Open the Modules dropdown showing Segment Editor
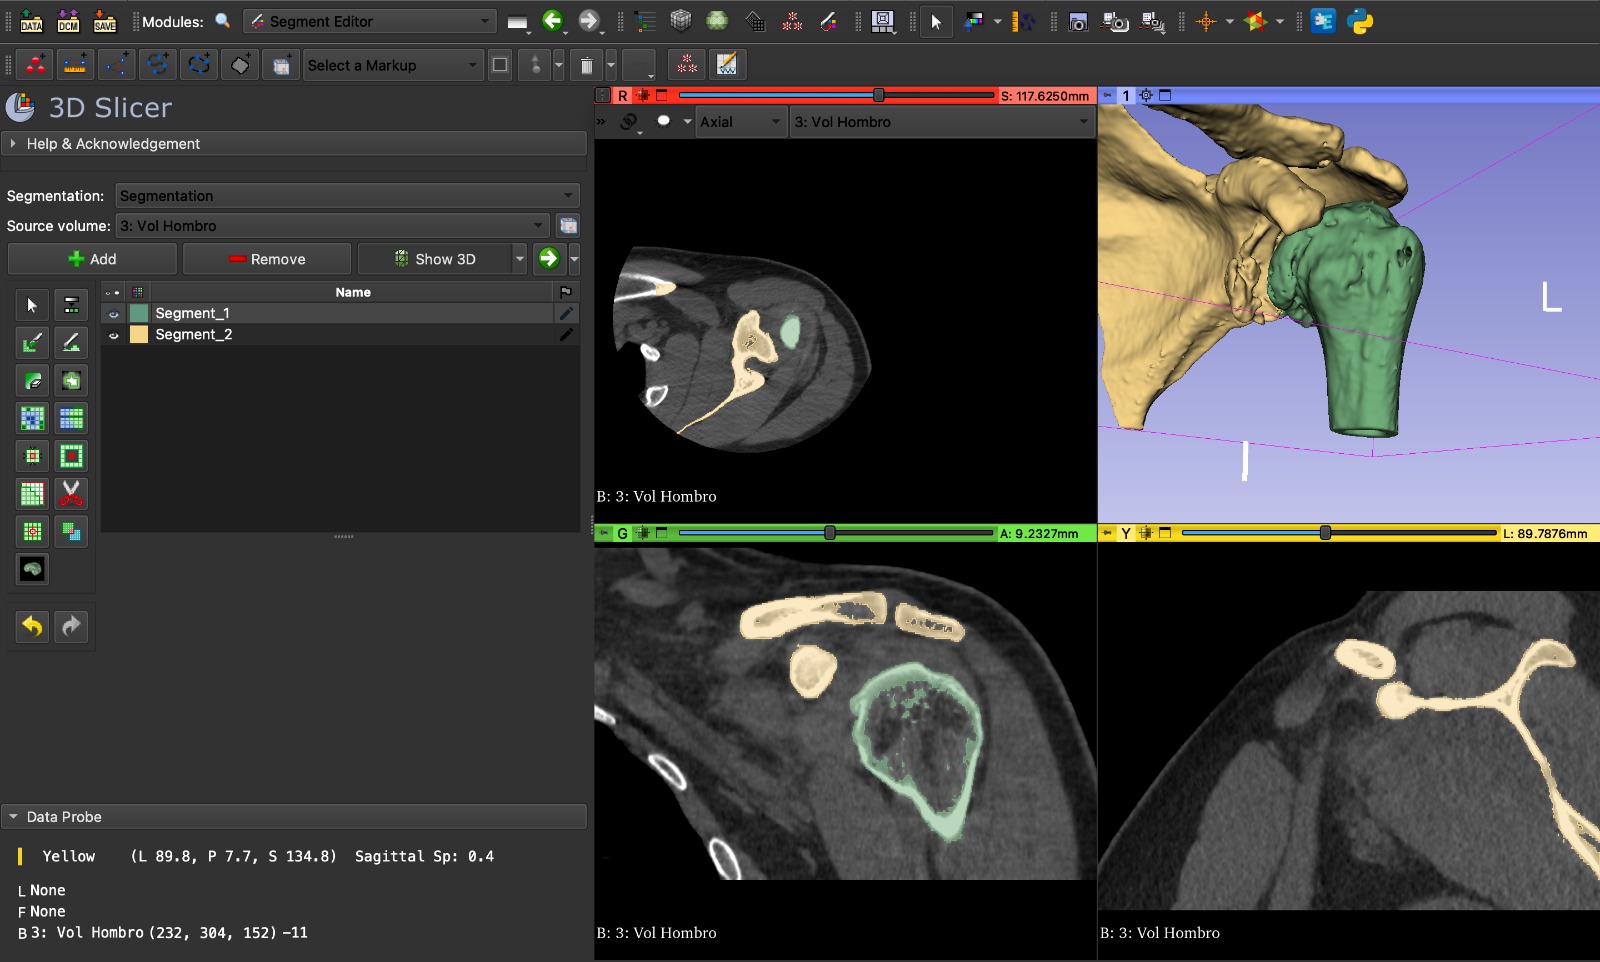Image resolution: width=1600 pixels, height=962 pixels. (370, 21)
